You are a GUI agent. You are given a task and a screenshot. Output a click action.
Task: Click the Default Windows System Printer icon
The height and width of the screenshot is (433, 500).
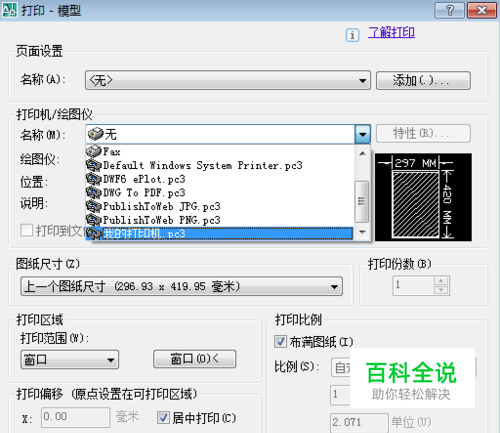pyautogui.click(x=94, y=165)
